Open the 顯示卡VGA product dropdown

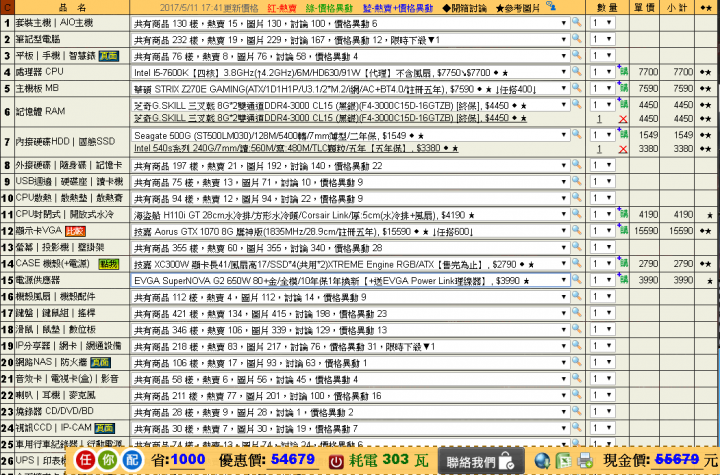[350, 231]
